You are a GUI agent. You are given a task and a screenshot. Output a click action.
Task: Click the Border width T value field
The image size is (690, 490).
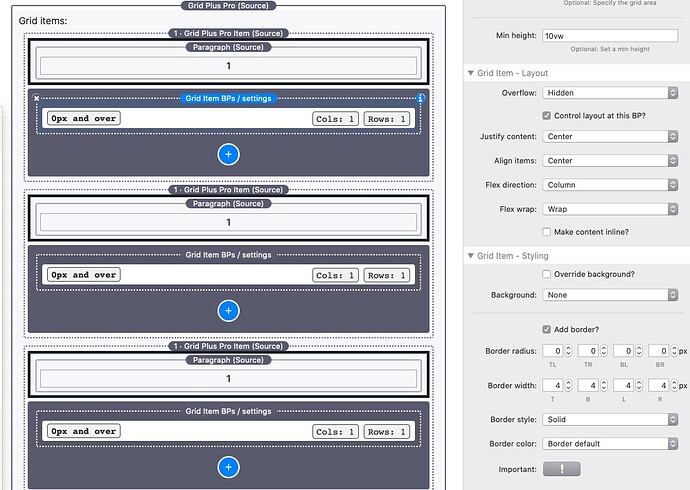click(553, 385)
